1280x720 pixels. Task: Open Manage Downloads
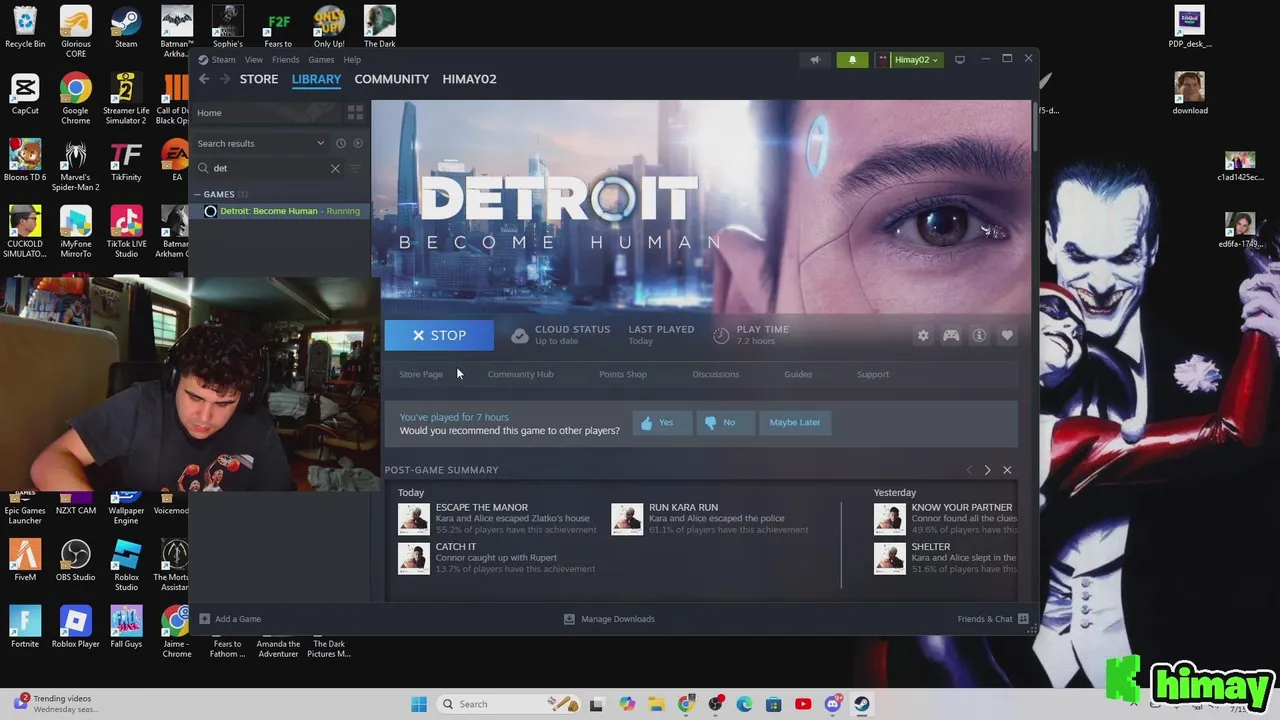click(x=609, y=619)
